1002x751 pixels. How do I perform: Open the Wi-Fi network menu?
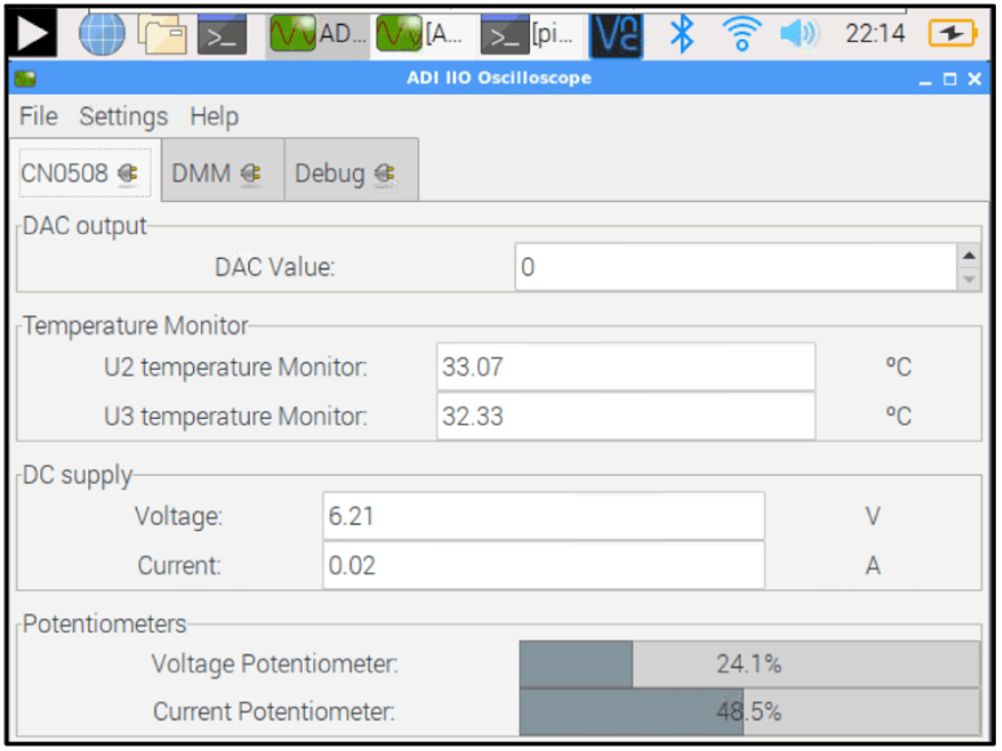point(741,34)
